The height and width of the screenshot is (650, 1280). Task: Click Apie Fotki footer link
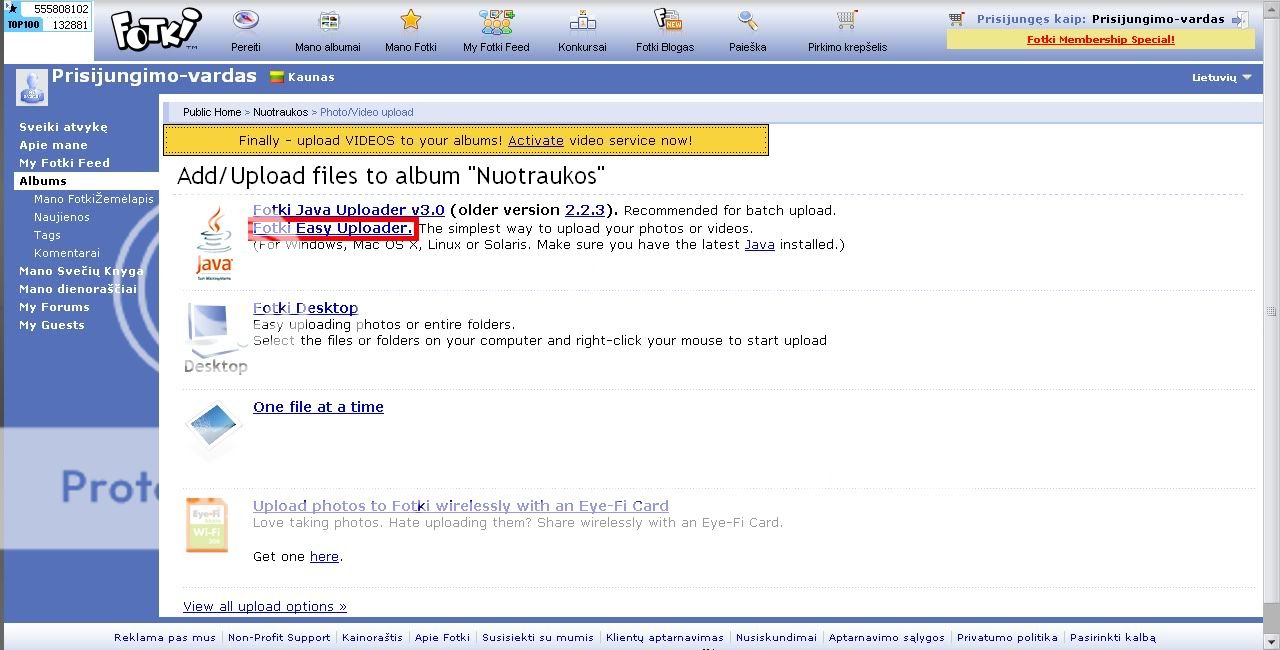point(442,637)
